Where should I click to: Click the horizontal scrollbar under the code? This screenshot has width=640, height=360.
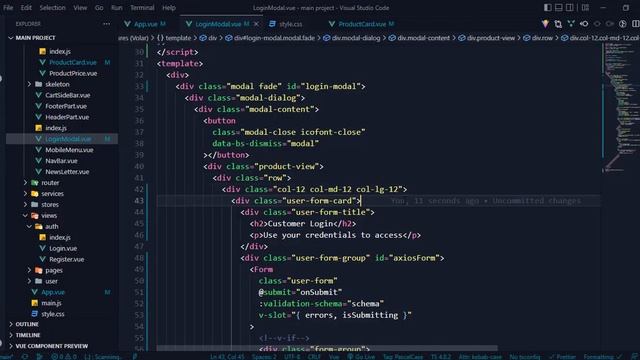(327, 348)
